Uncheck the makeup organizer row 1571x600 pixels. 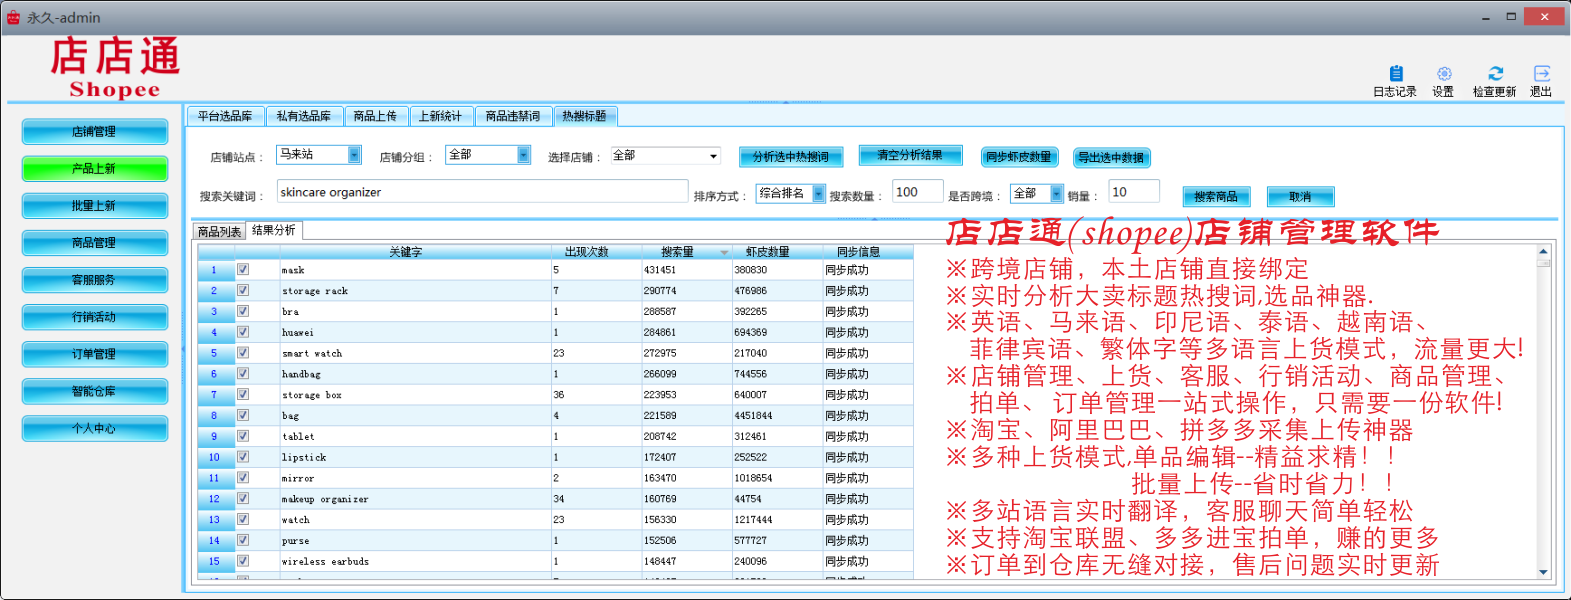click(x=242, y=498)
